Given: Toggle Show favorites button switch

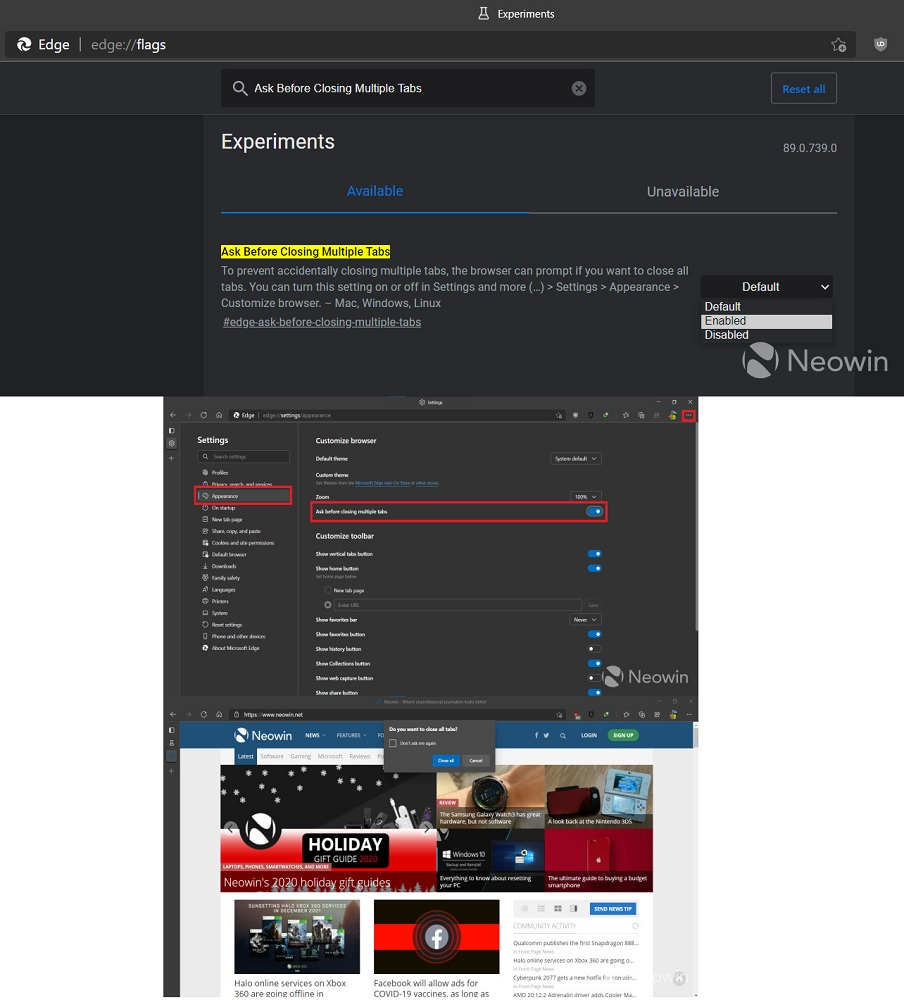Looking at the screenshot, I should 594,635.
